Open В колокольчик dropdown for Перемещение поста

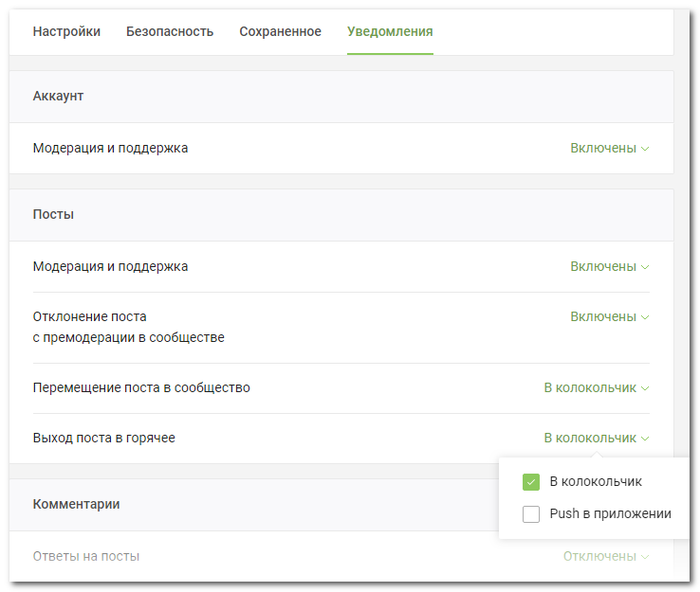coord(596,388)
